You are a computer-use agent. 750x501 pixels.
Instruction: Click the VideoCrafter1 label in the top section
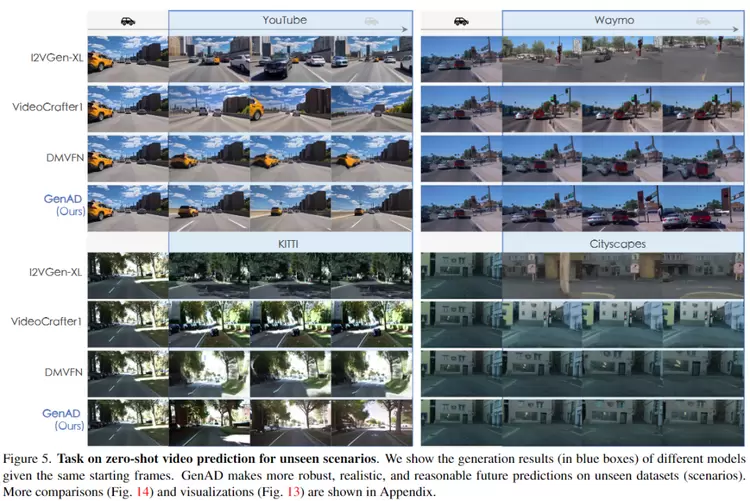click(46, 107)
